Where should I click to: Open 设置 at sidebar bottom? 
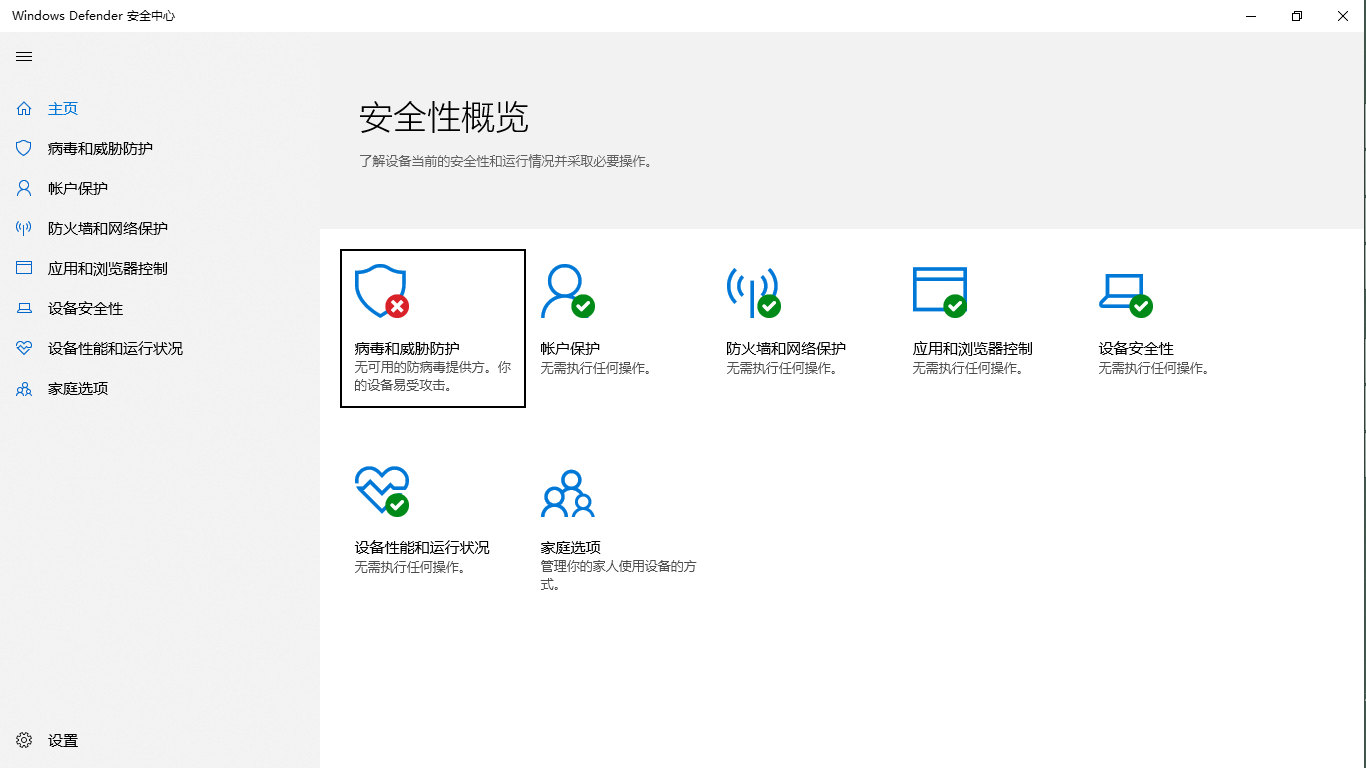[x=63, y=740]
